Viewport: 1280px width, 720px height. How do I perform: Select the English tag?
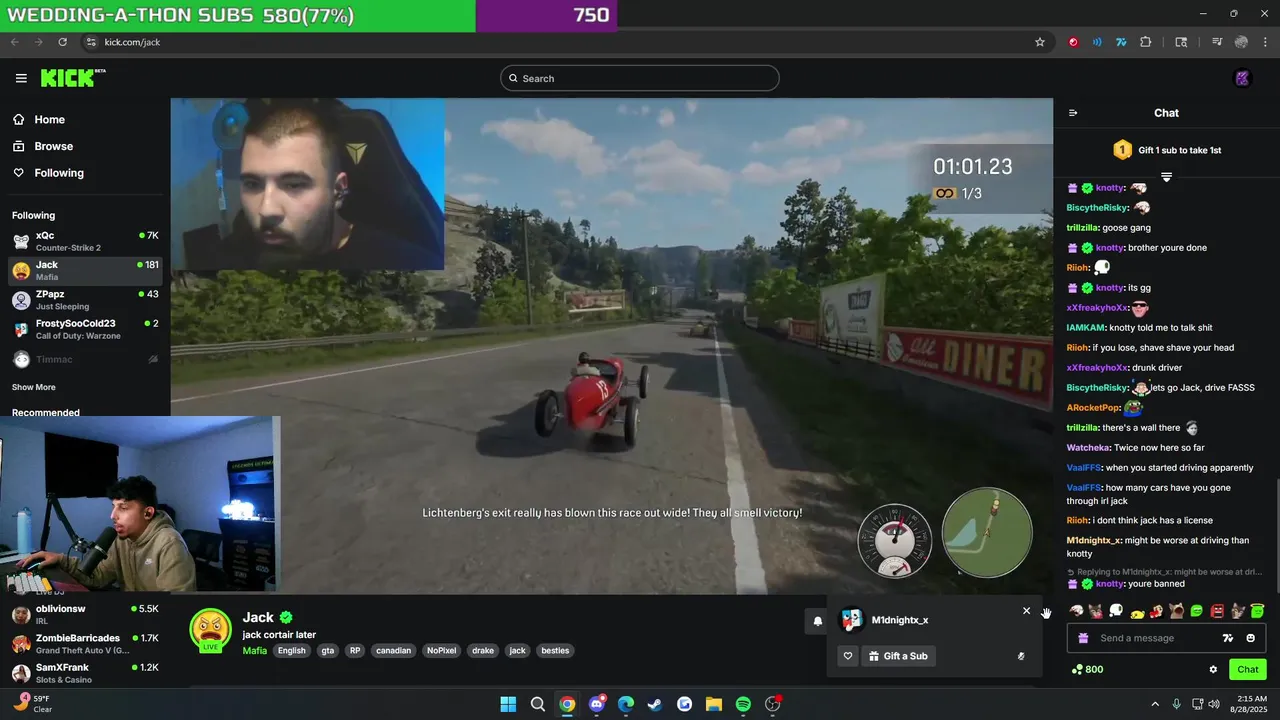(x=292, y=650)
